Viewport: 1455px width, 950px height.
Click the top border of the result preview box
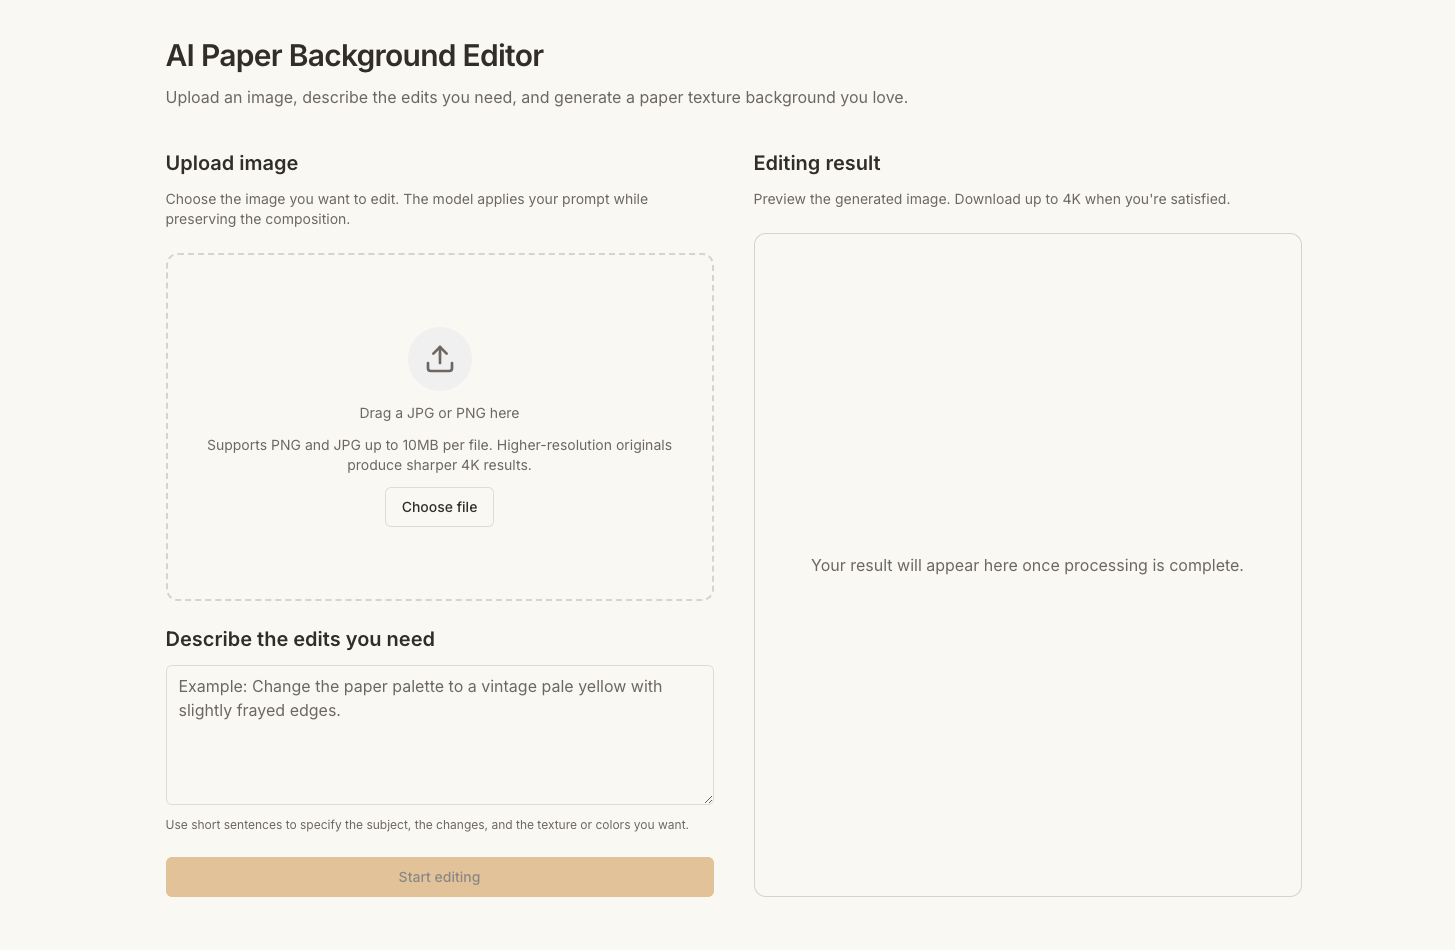pyautogui.click(x=1027, y=234)
